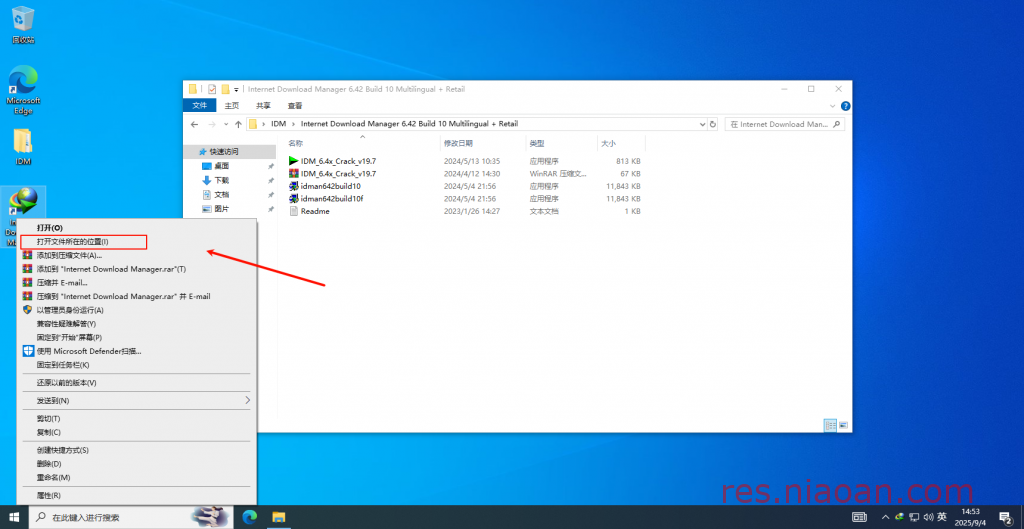Sort by the 大小 column header
1024x529 pixels.
click(x=621, y=143)
